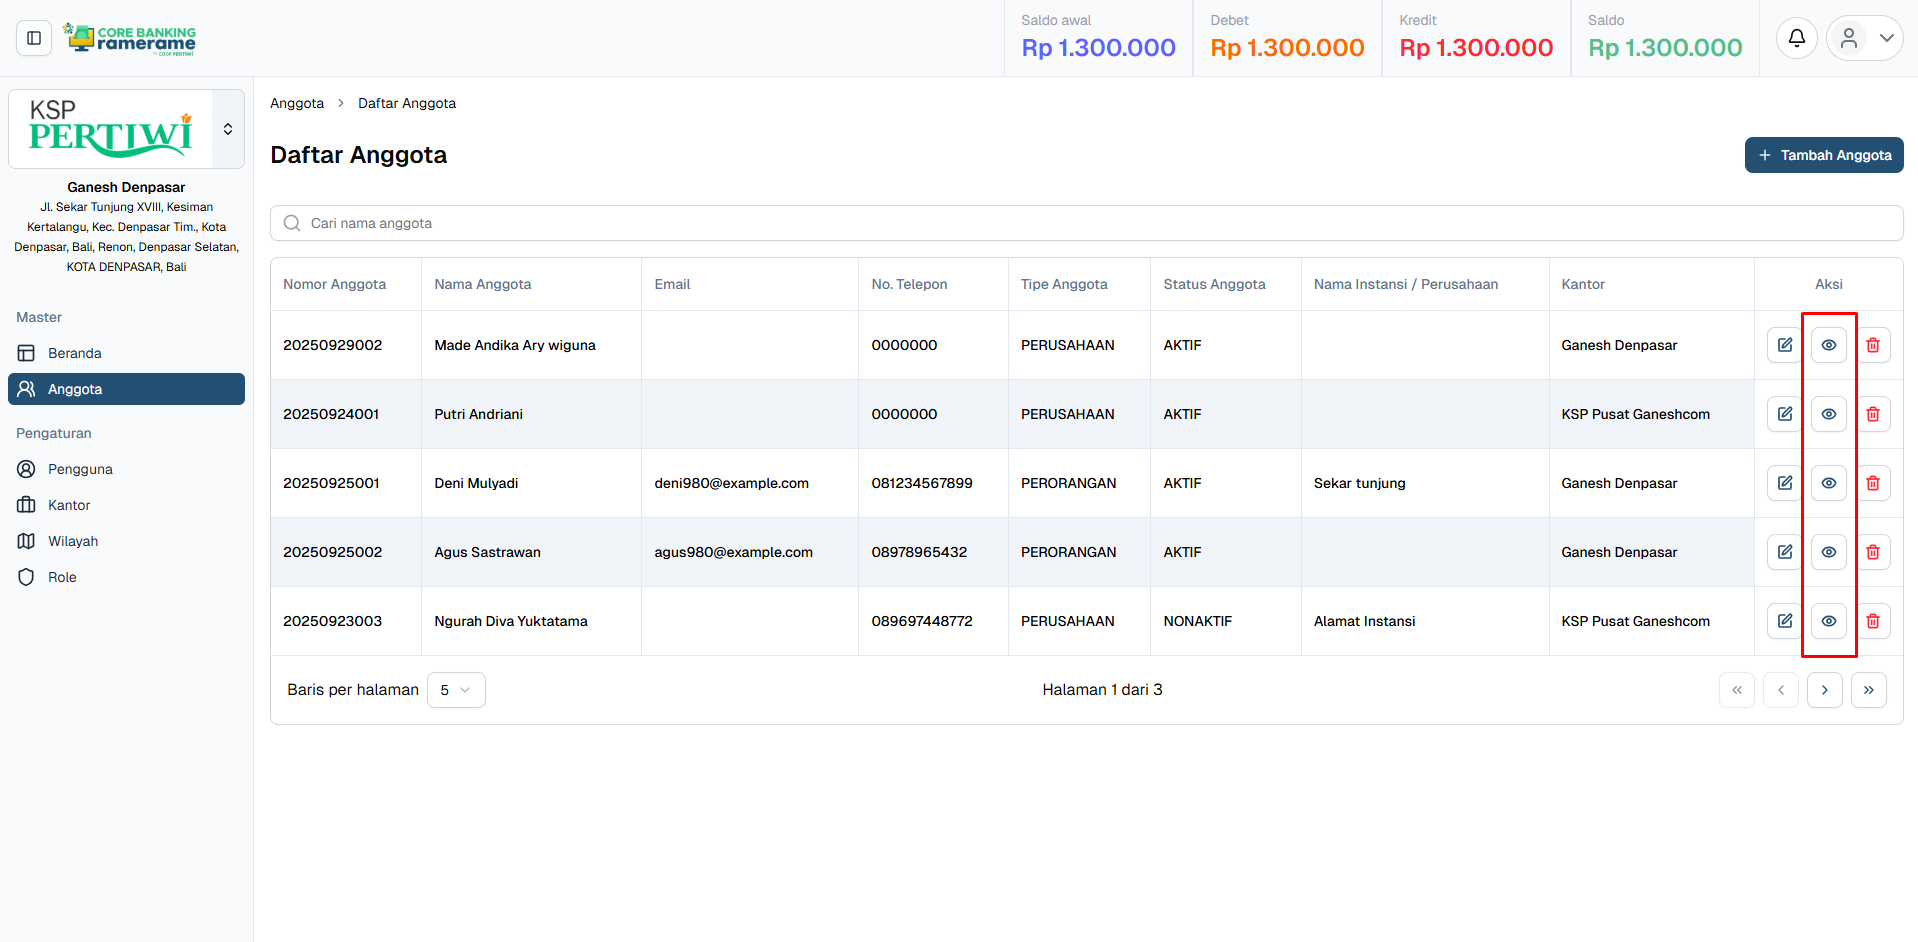Select the Anggota breadcrumb link
The width and height of the screenshot is (1918, 942).
(x=297, y=103)
